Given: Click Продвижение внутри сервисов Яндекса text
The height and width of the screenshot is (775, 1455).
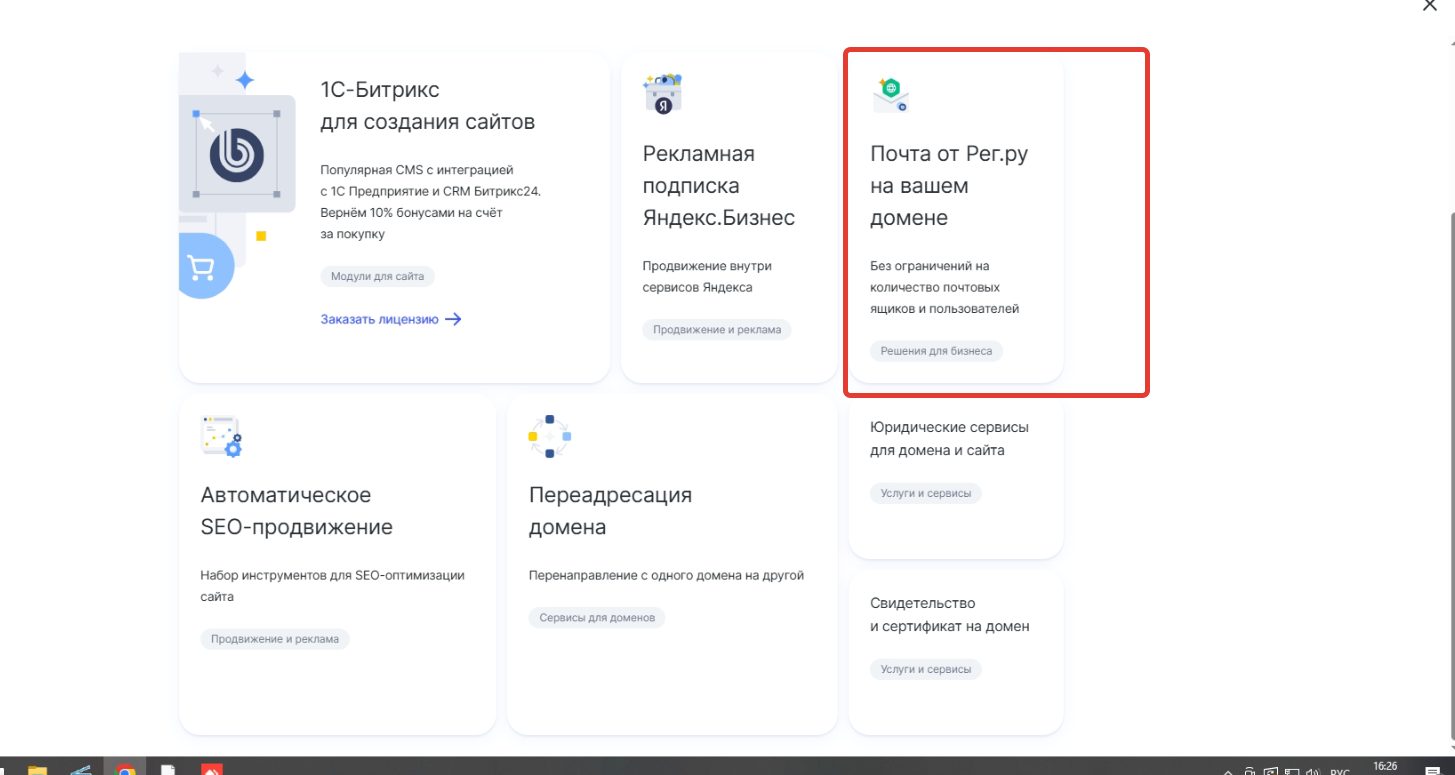Looking at the screenshot, I should (x=707, y=276).
